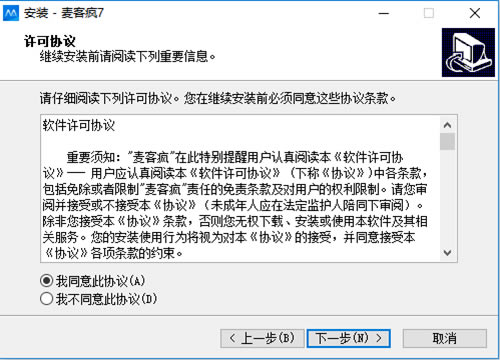Click the 麦客疯 app icon in title bar
Image resolution: width=500 pixels, height=360 pixels.
[11, 13]
